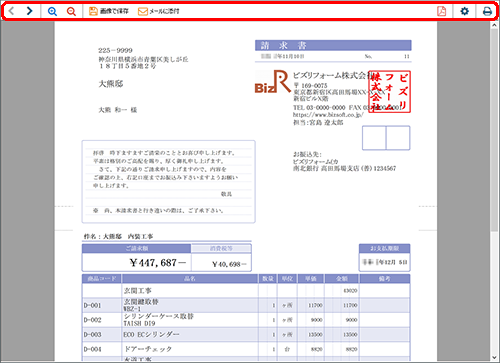Click the BizR company logo
500x363 pixels.
coord(273,81)
